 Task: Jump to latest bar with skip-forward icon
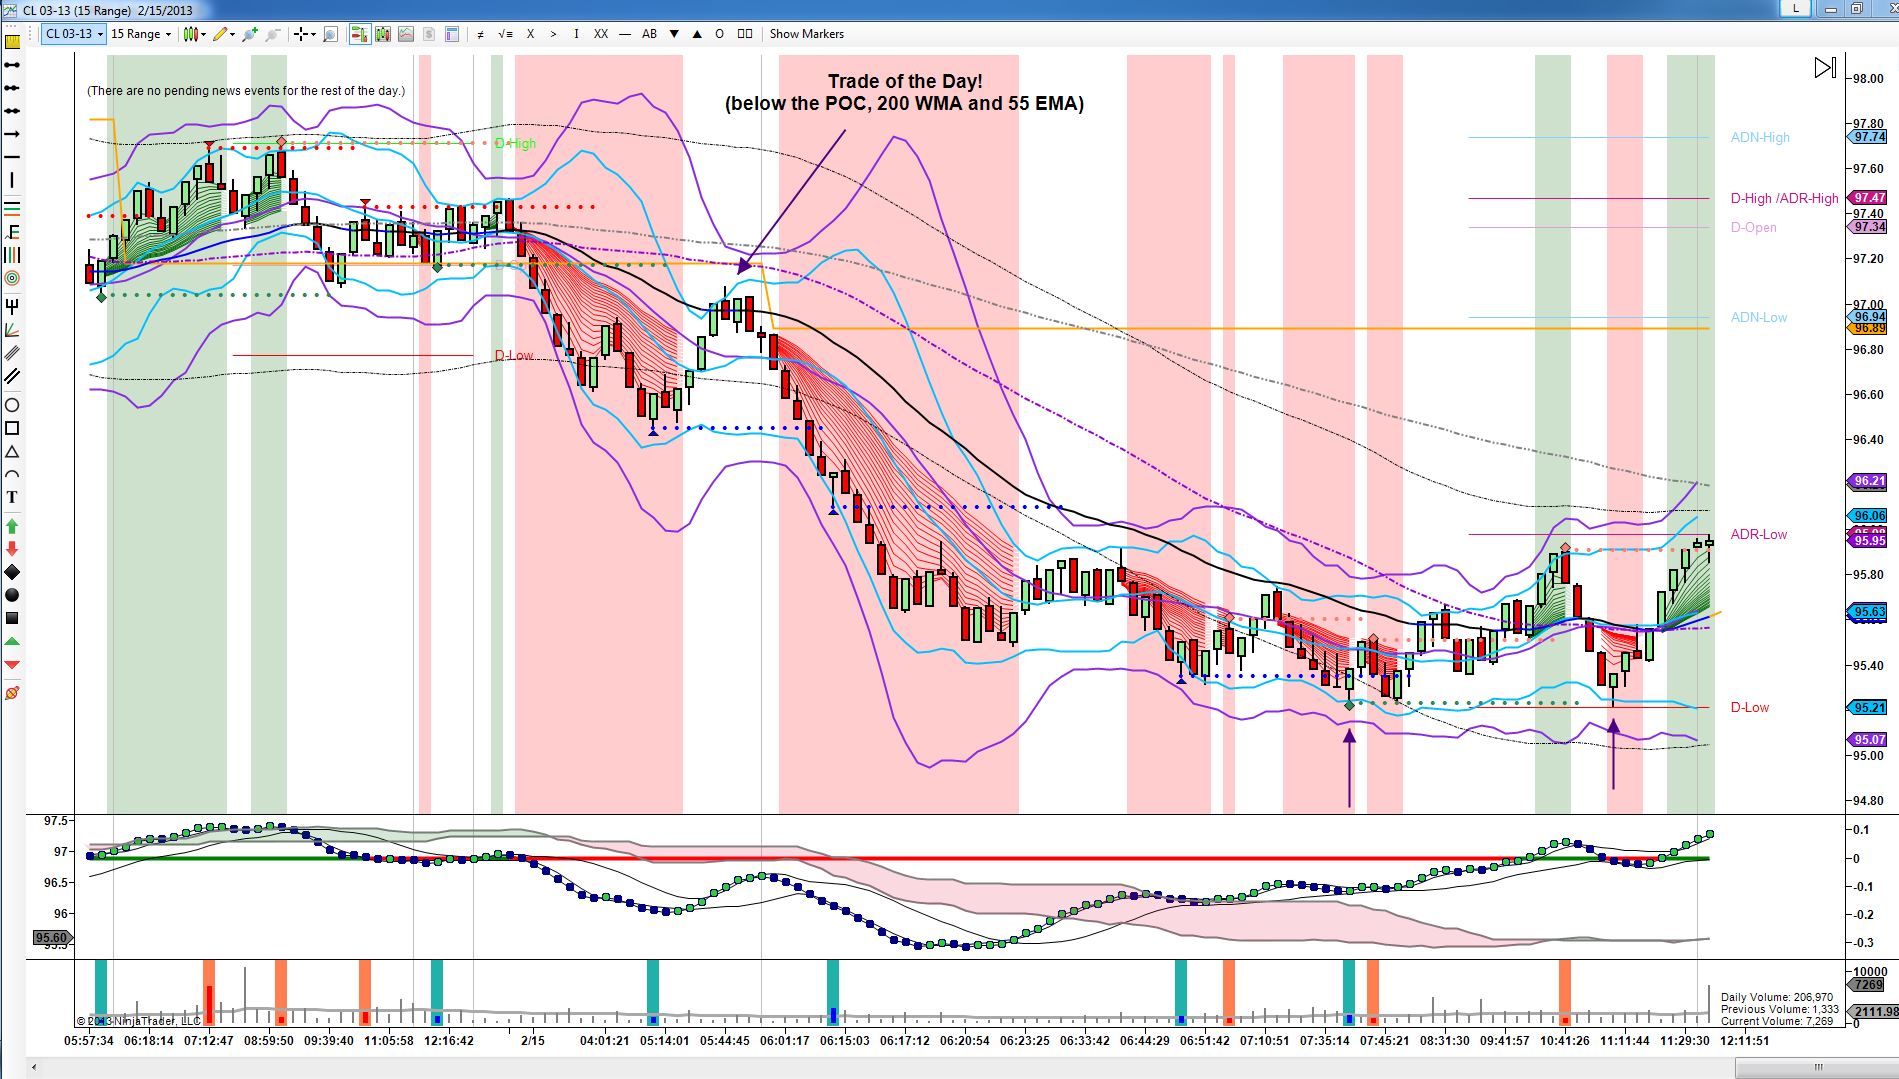tap(1825, 67)
